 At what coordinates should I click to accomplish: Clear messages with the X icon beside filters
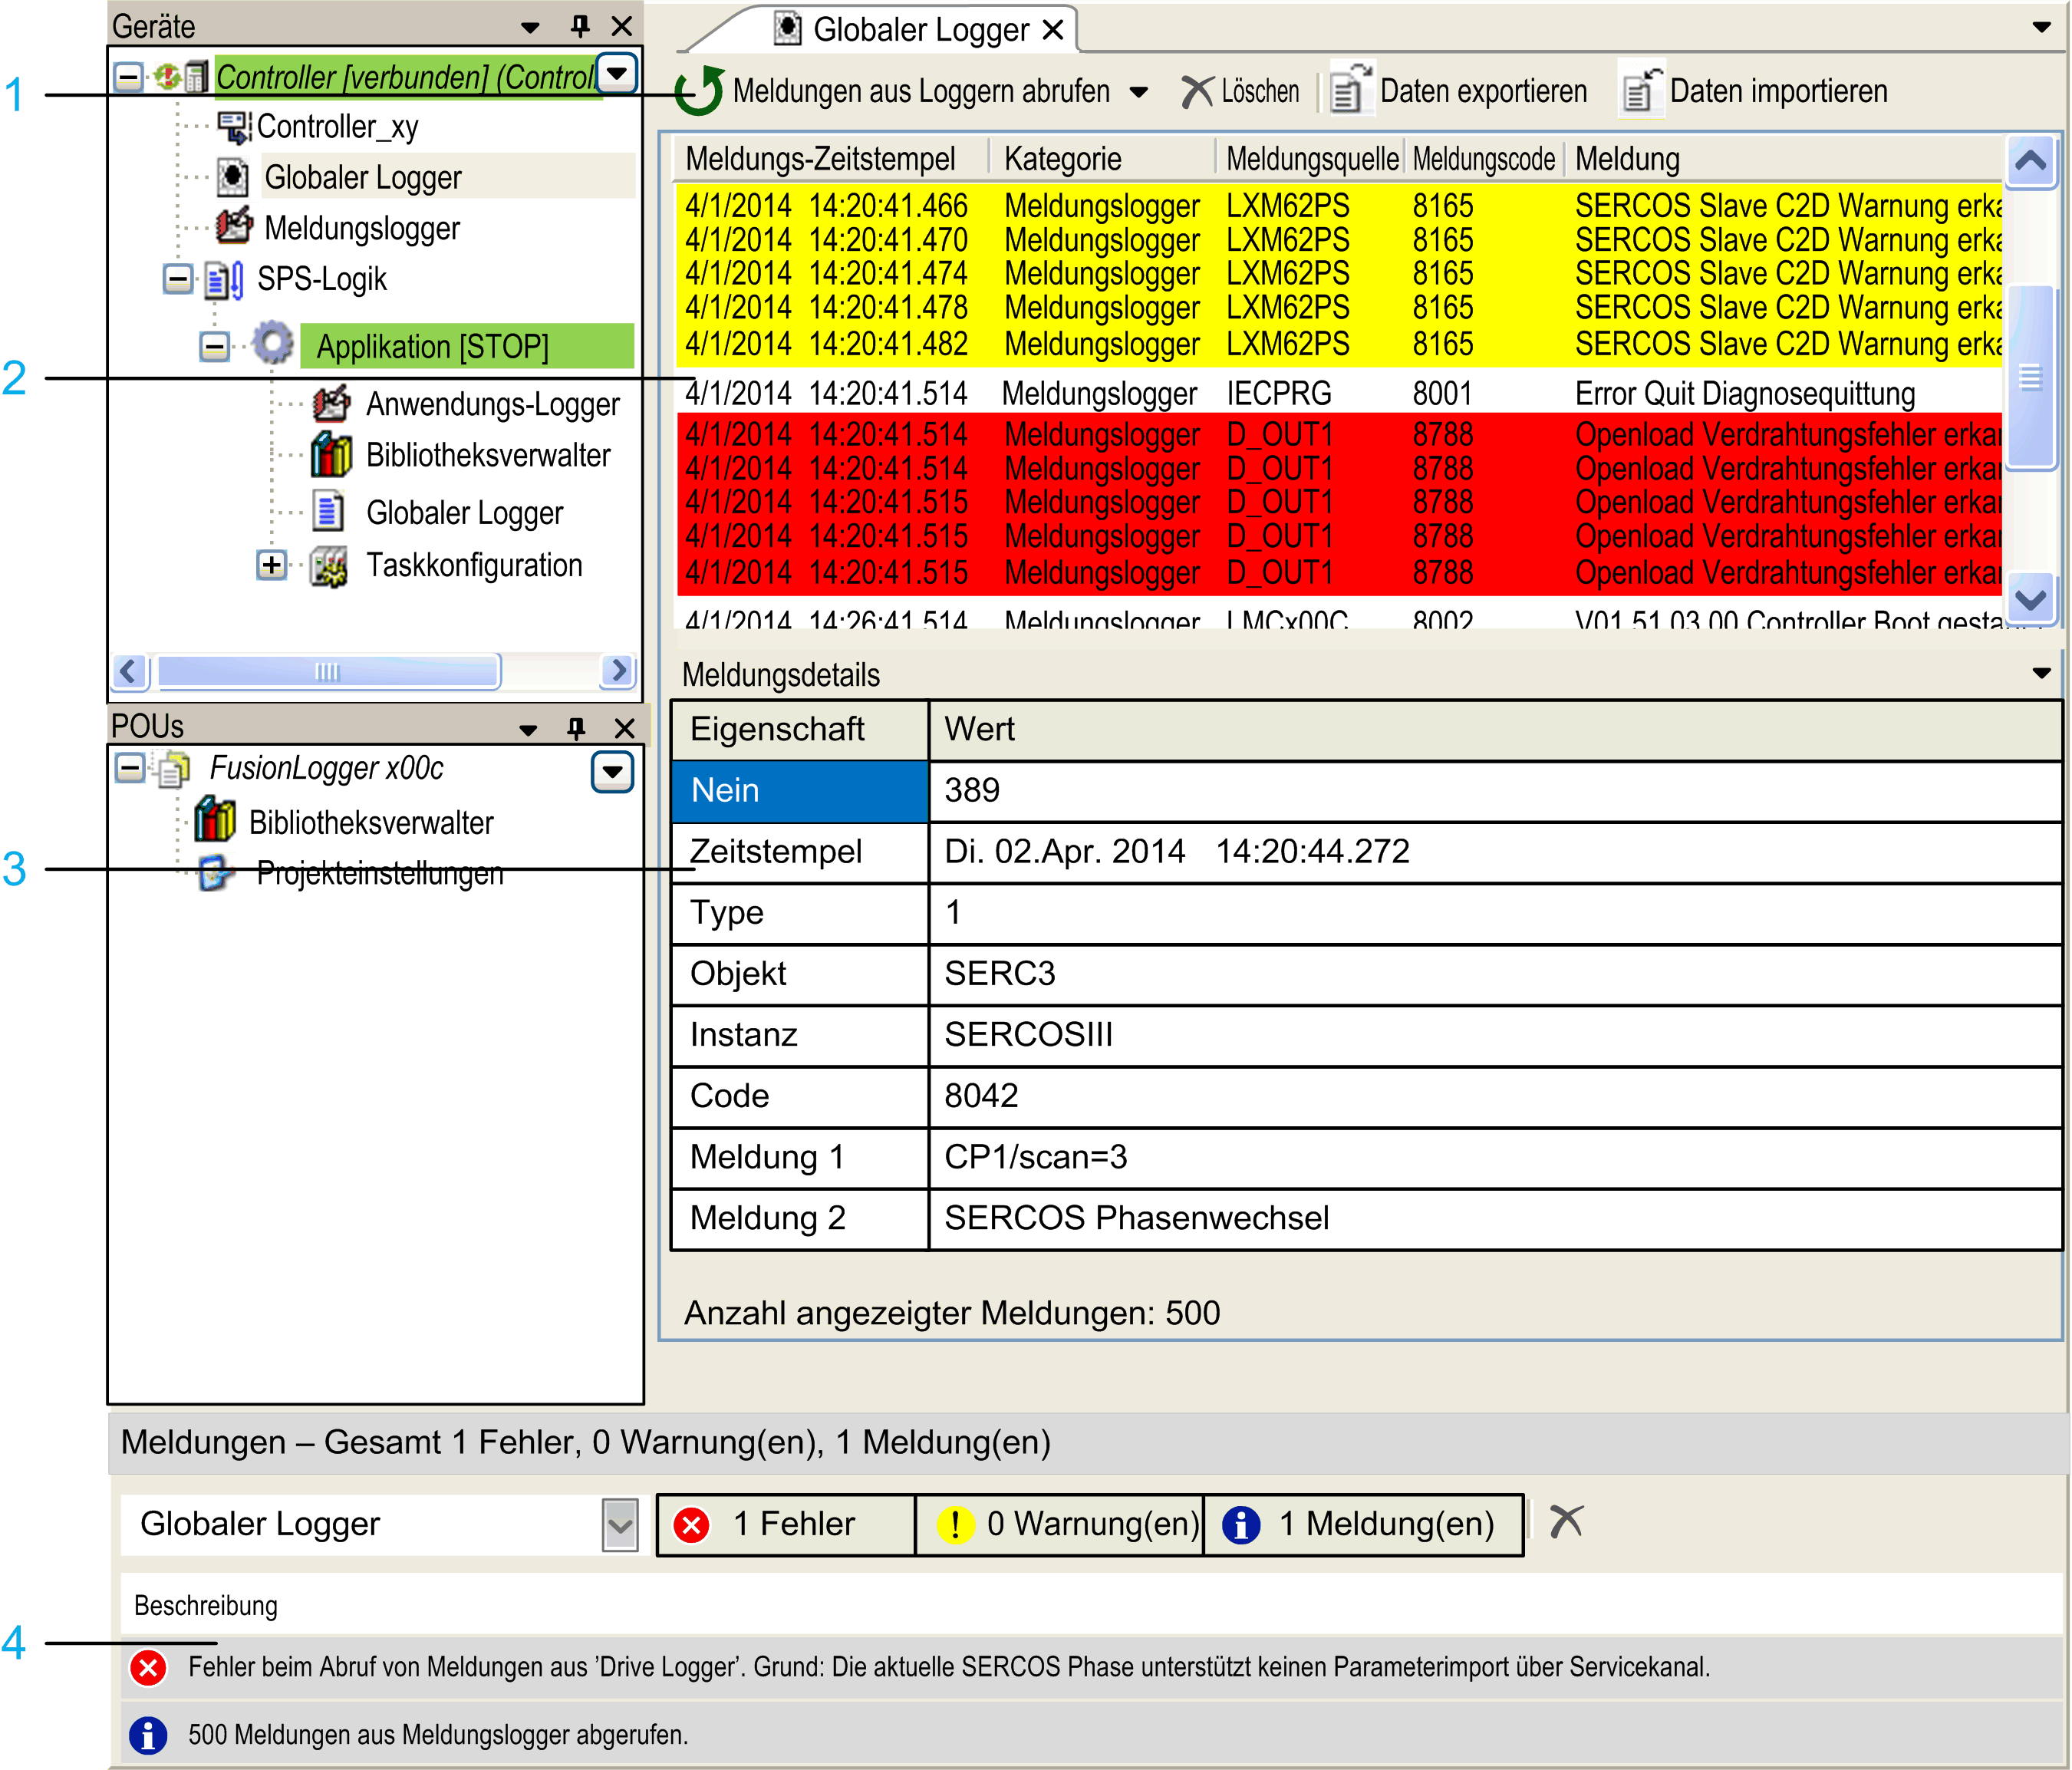click(x=1566, y=1522)
